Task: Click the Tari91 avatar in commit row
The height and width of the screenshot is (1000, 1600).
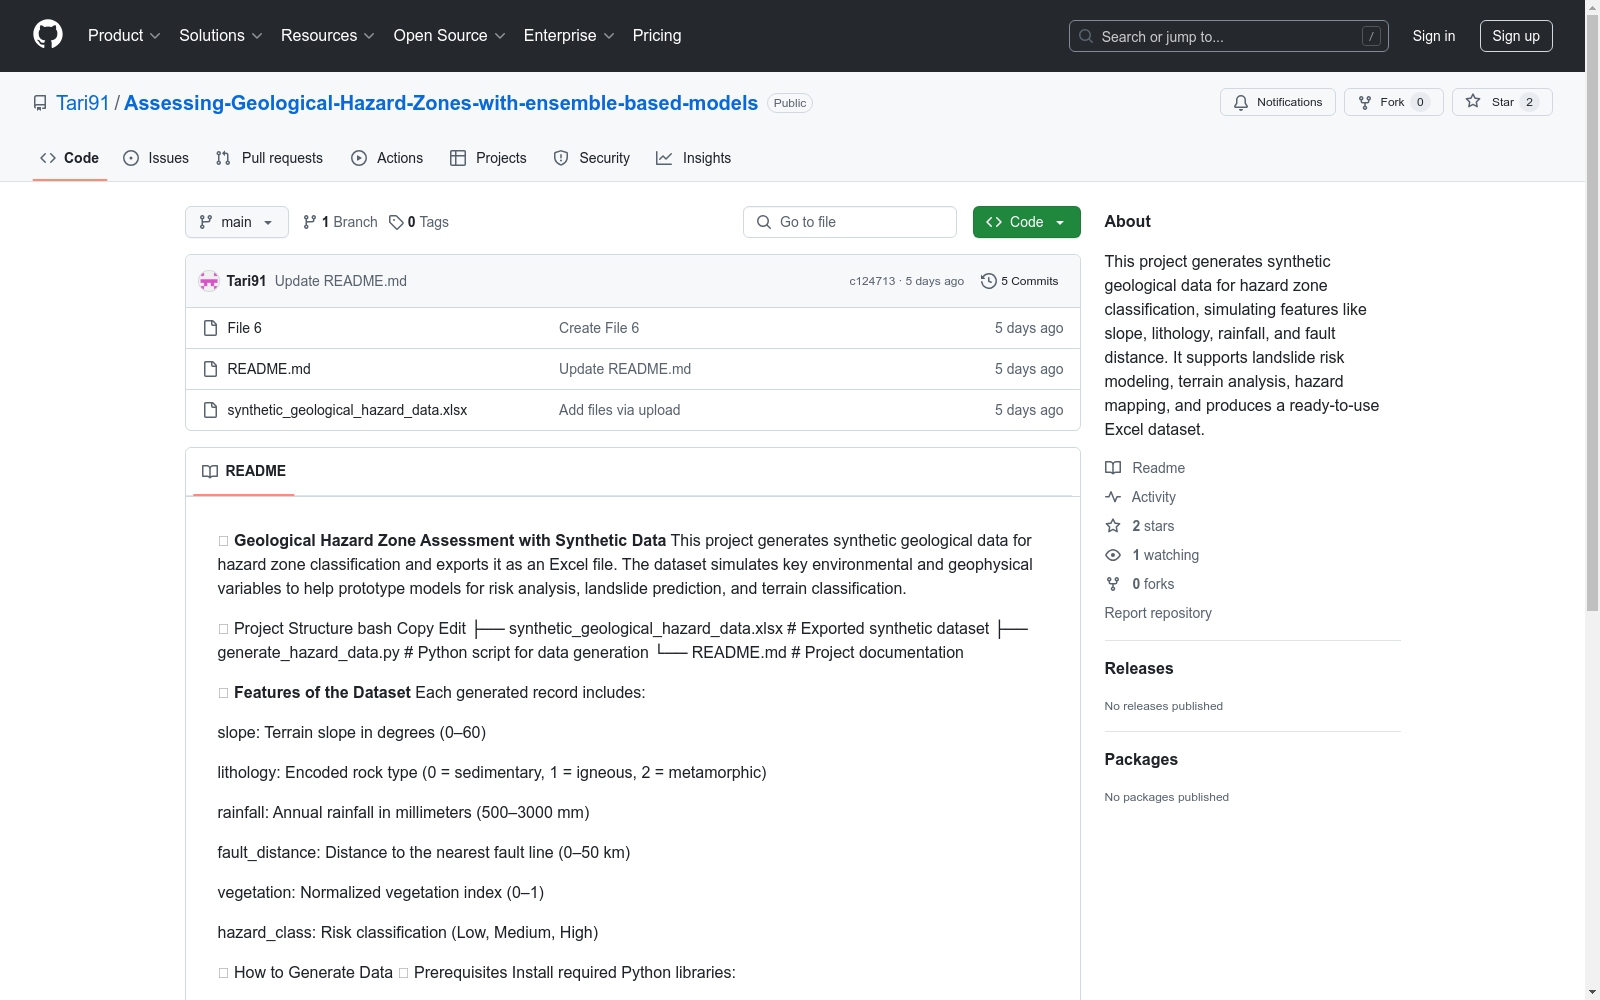Action: point(209,281)
